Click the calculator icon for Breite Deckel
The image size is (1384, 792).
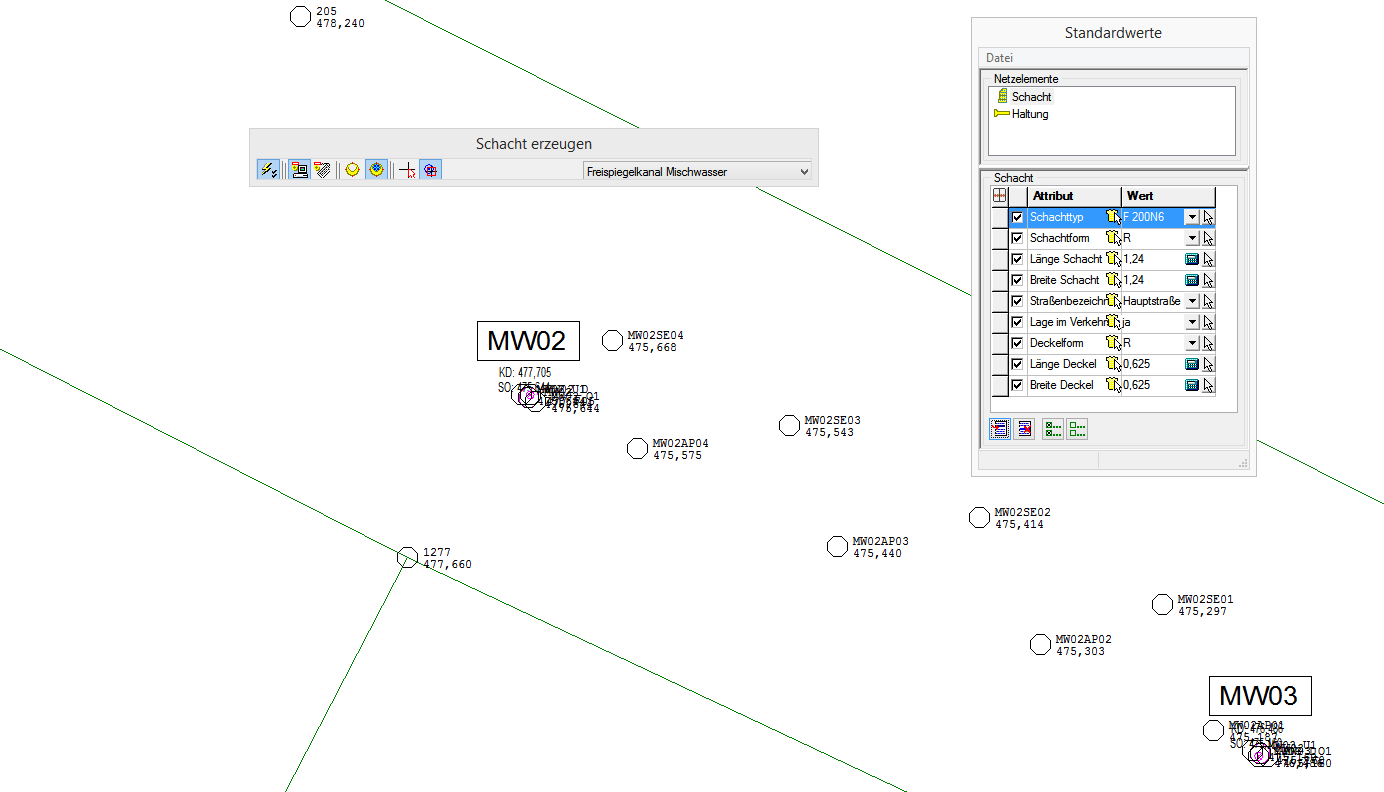[1191, 385]
